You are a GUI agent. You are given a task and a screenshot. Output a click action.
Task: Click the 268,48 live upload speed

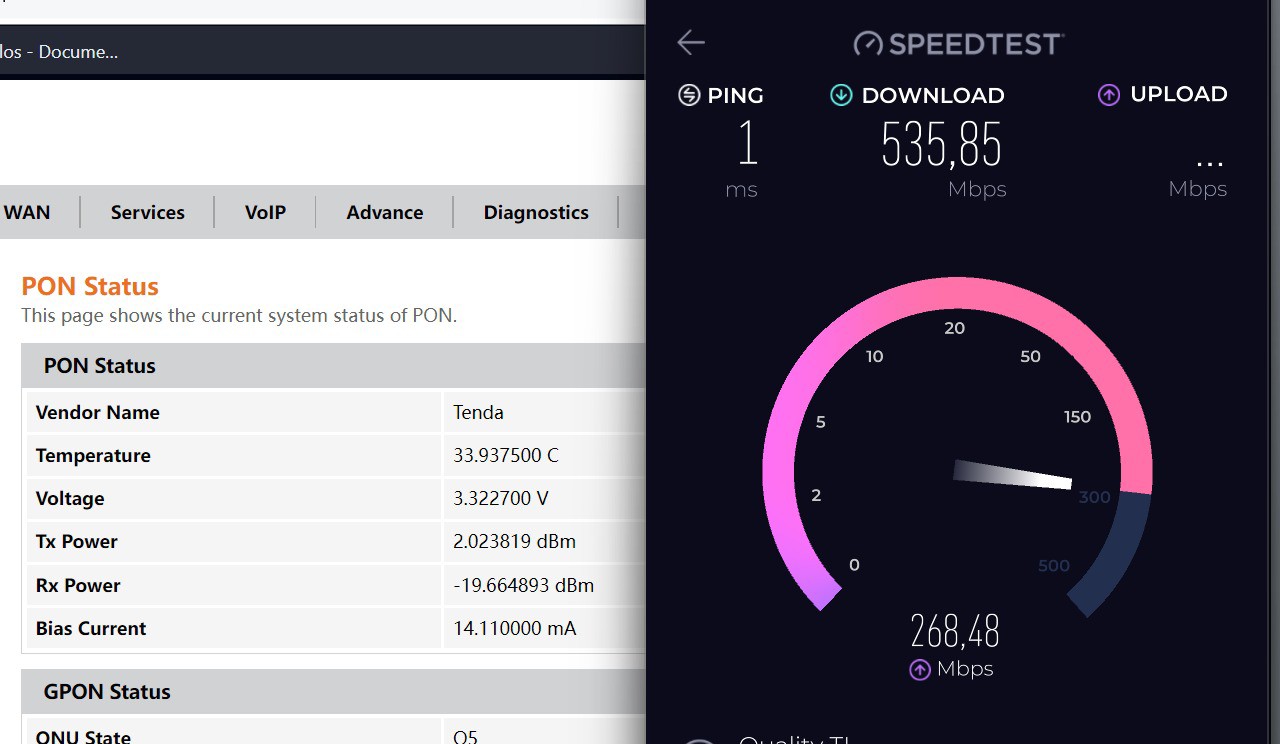955,632
